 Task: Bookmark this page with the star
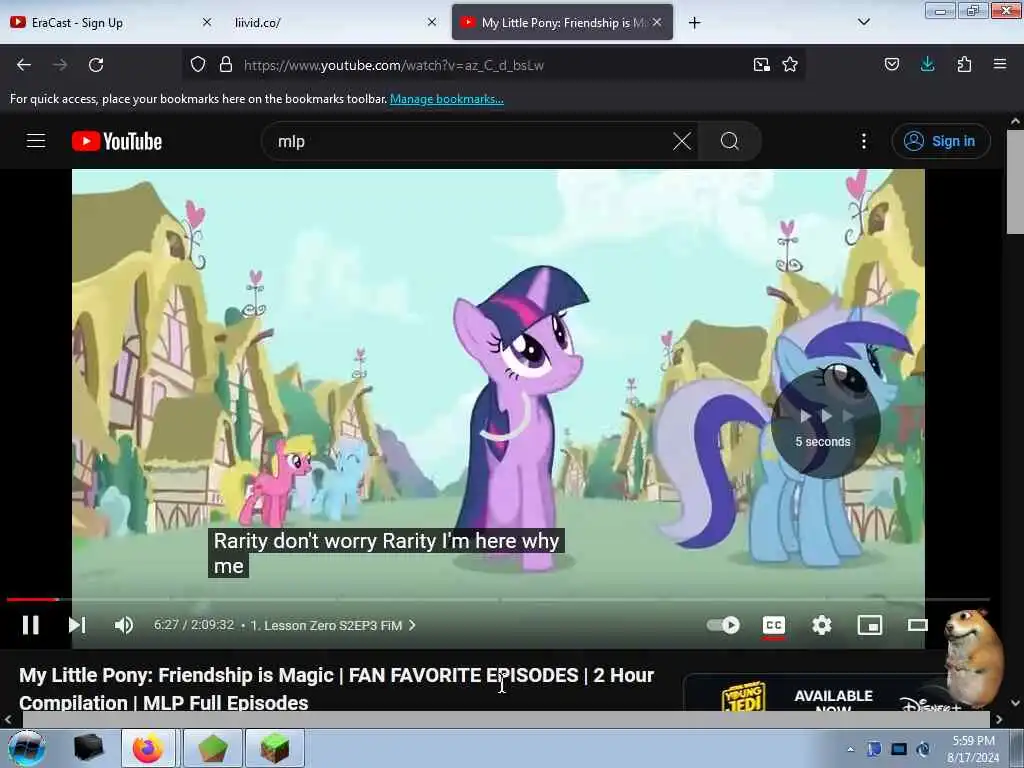point(790,65)
